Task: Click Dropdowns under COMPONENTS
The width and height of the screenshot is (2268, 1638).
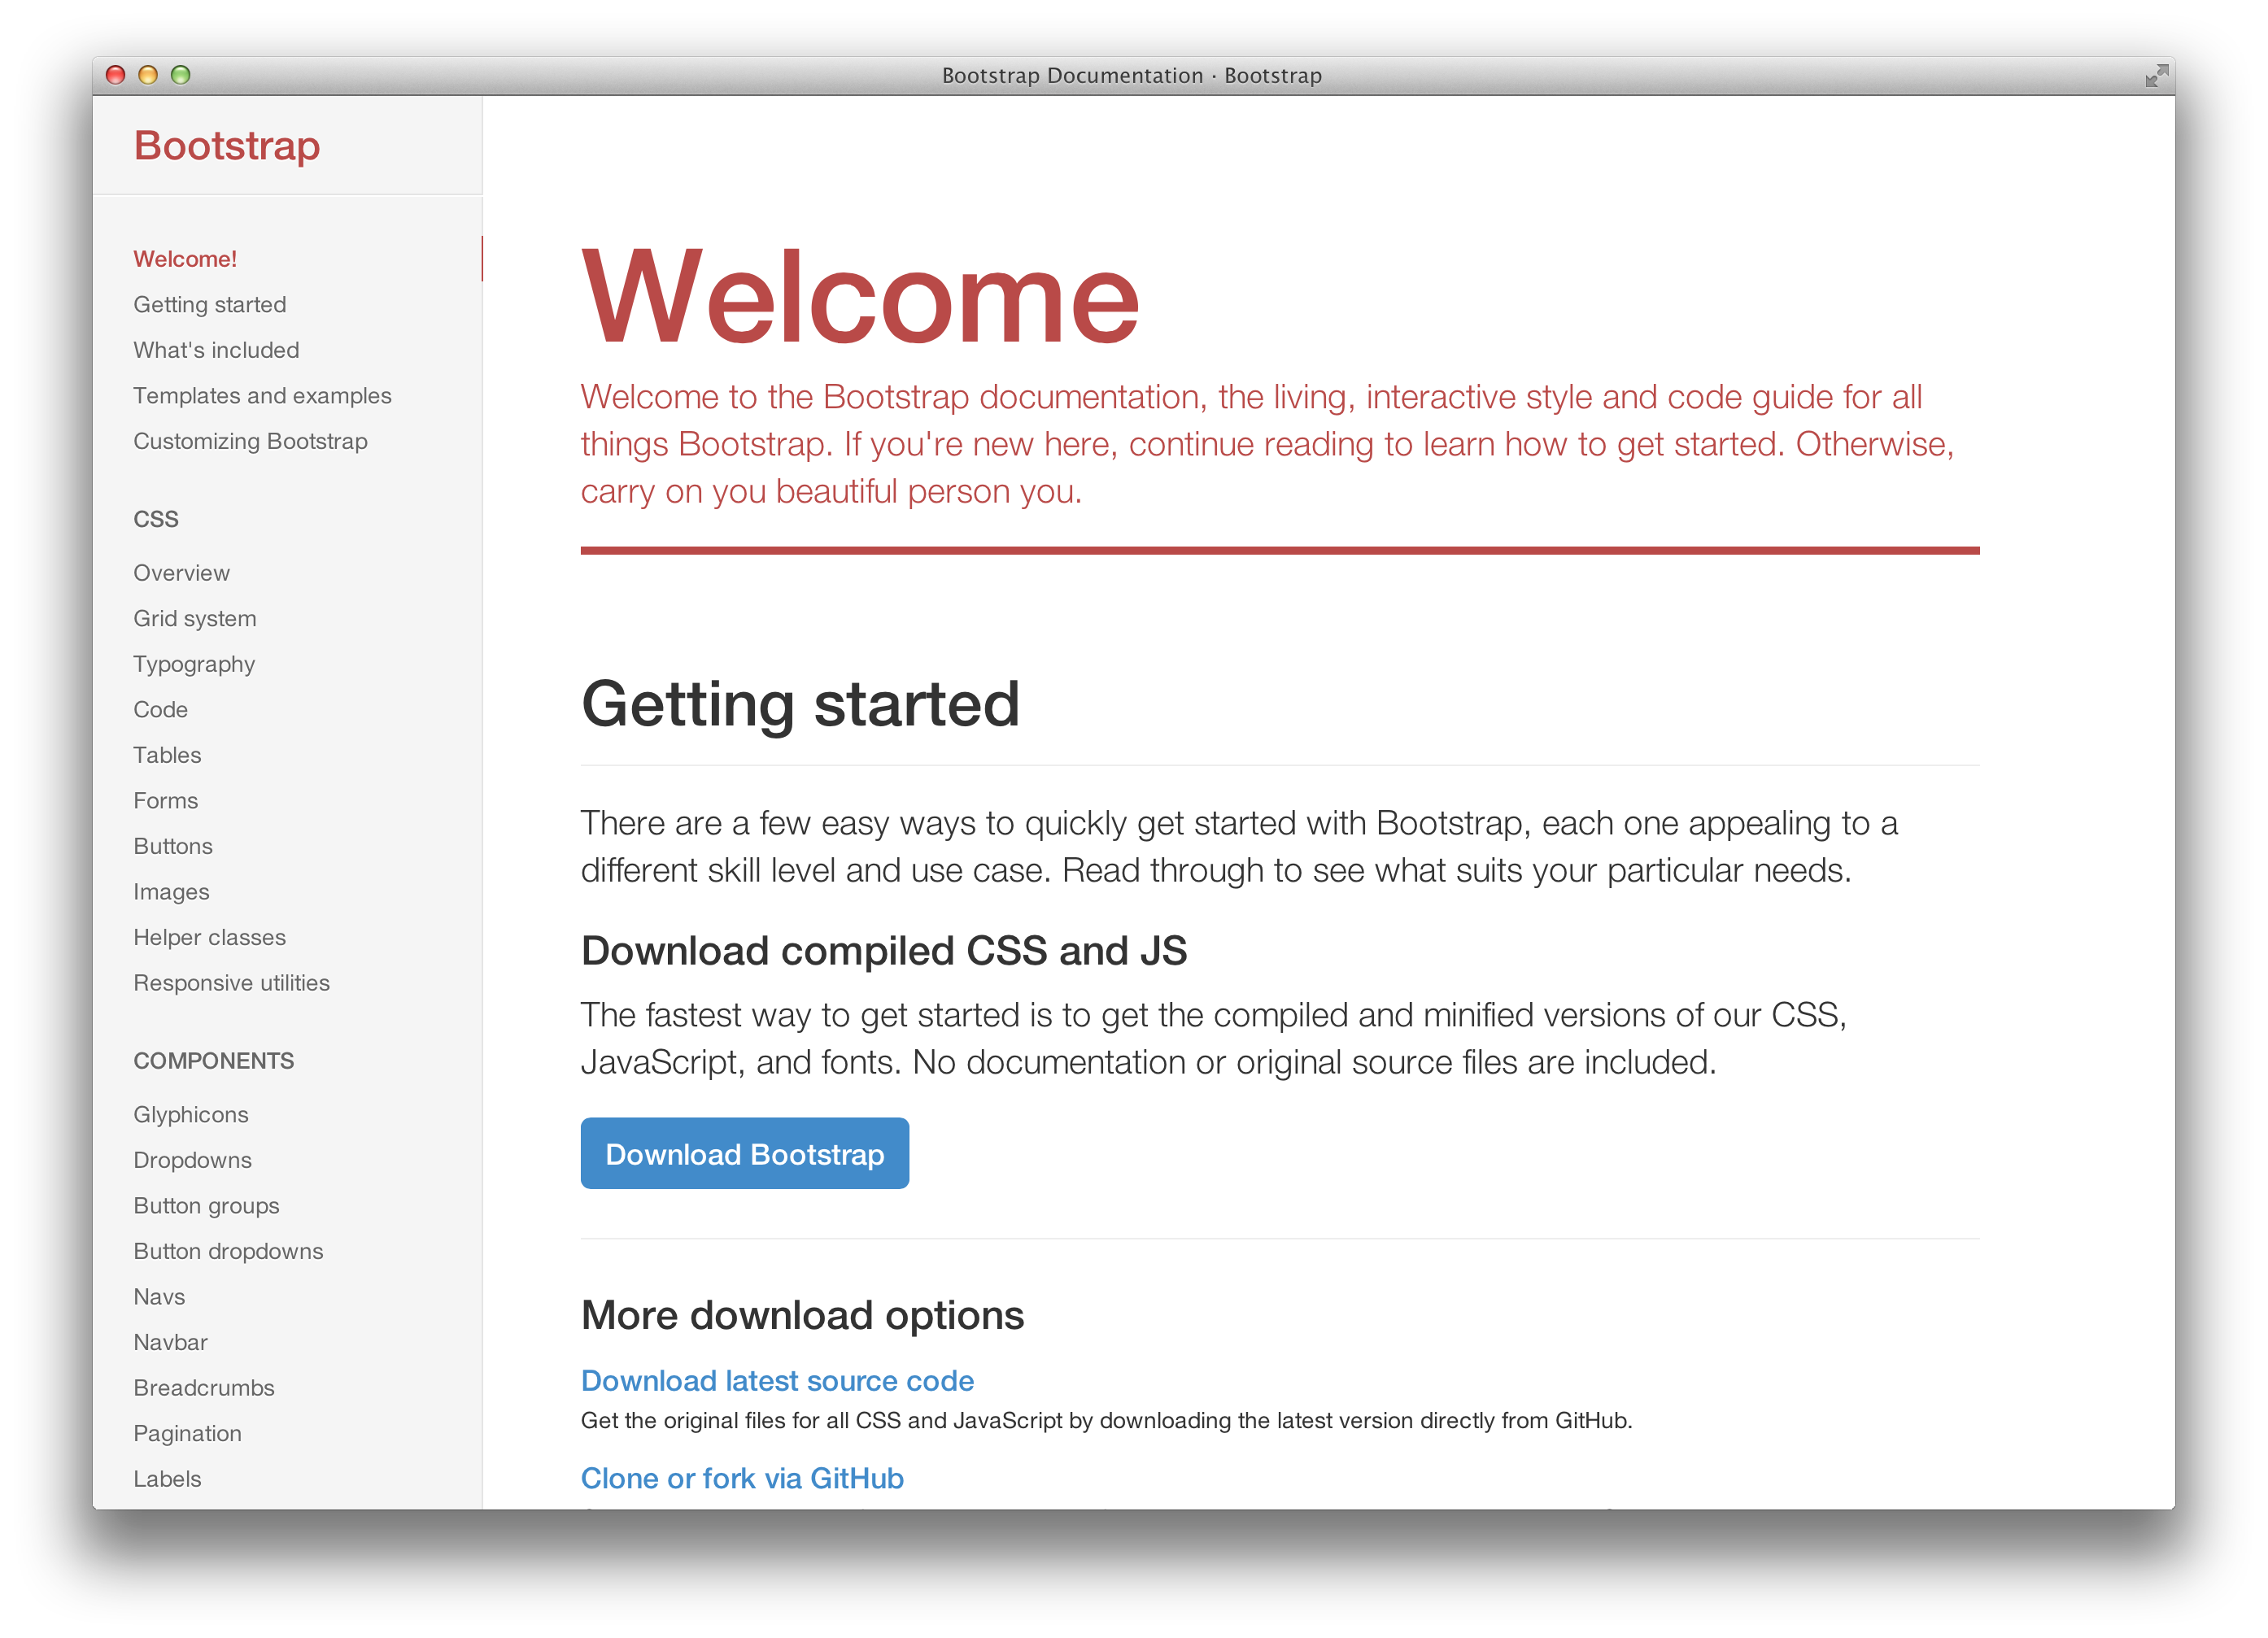Action: click(x=194, y=1161)
